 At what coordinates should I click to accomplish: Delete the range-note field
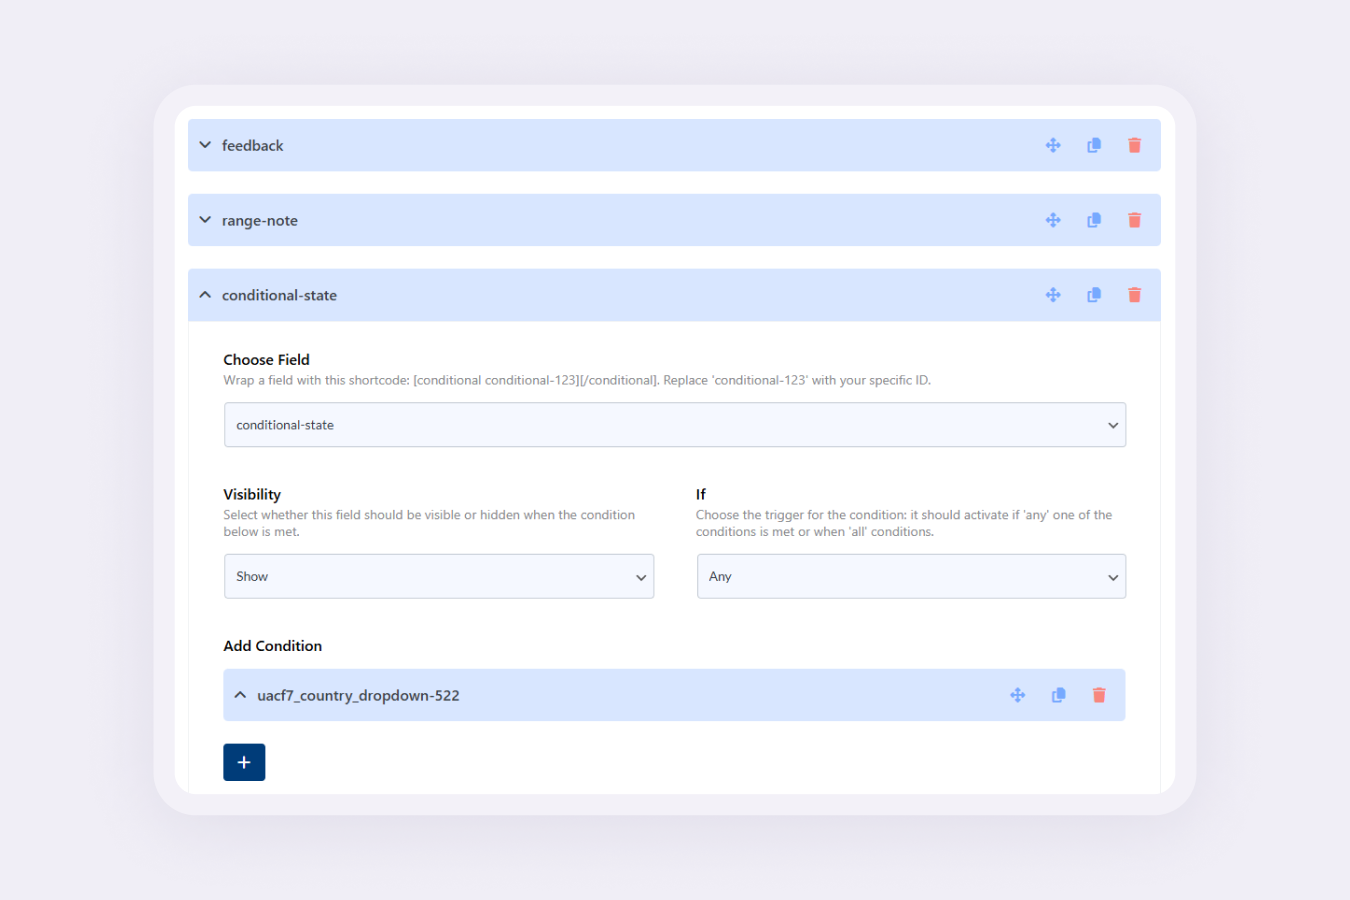pos(1134,220)
